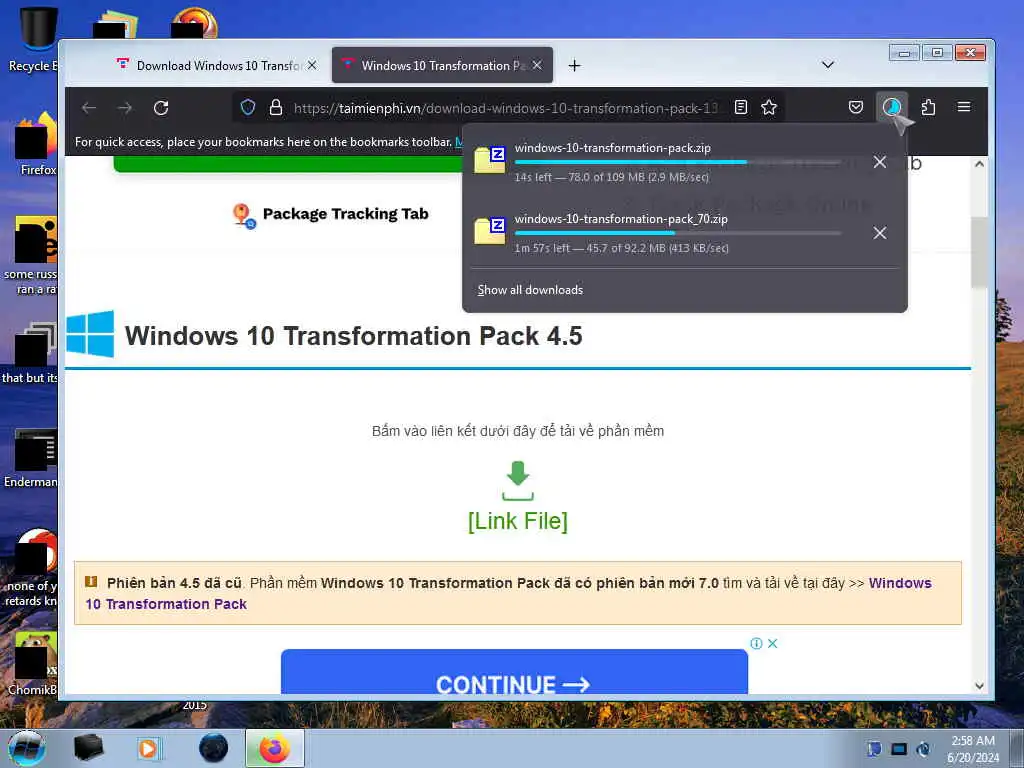Screen dimensions: 1024x768
Task: Click the Windows logo beside page heading
Action: coord(90,334)
